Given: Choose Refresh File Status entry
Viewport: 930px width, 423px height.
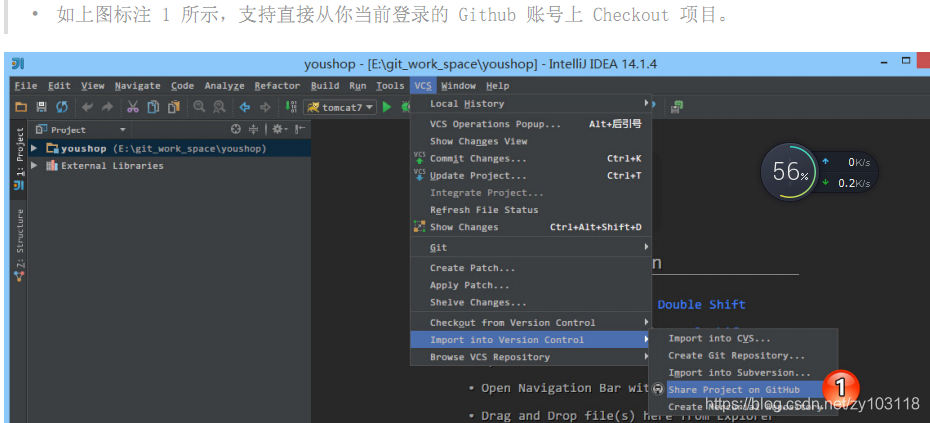Looking at the screenshot, I should (531, 210).
